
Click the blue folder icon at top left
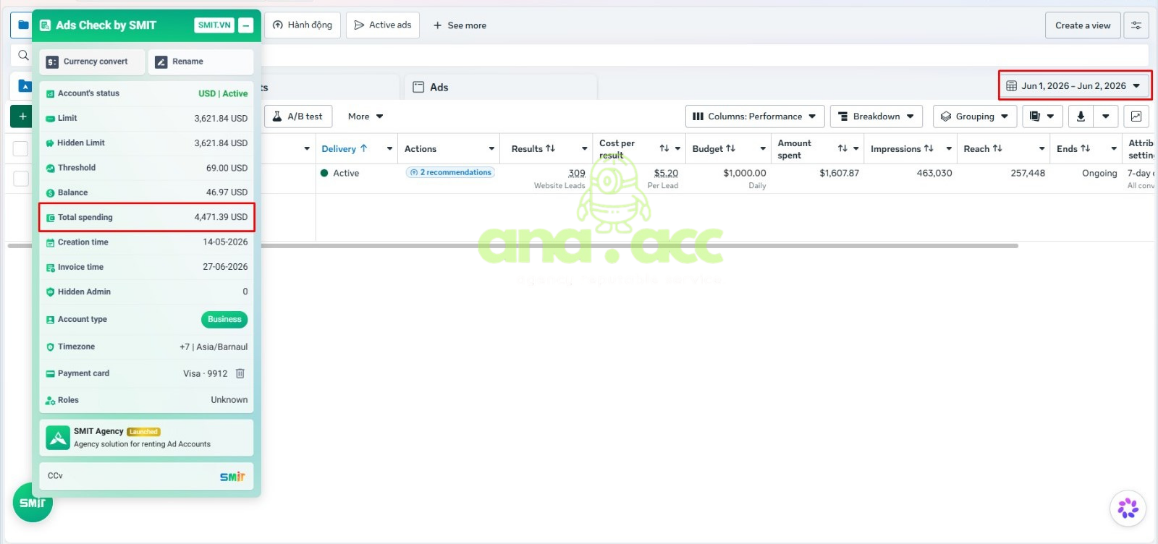point(23,25)
